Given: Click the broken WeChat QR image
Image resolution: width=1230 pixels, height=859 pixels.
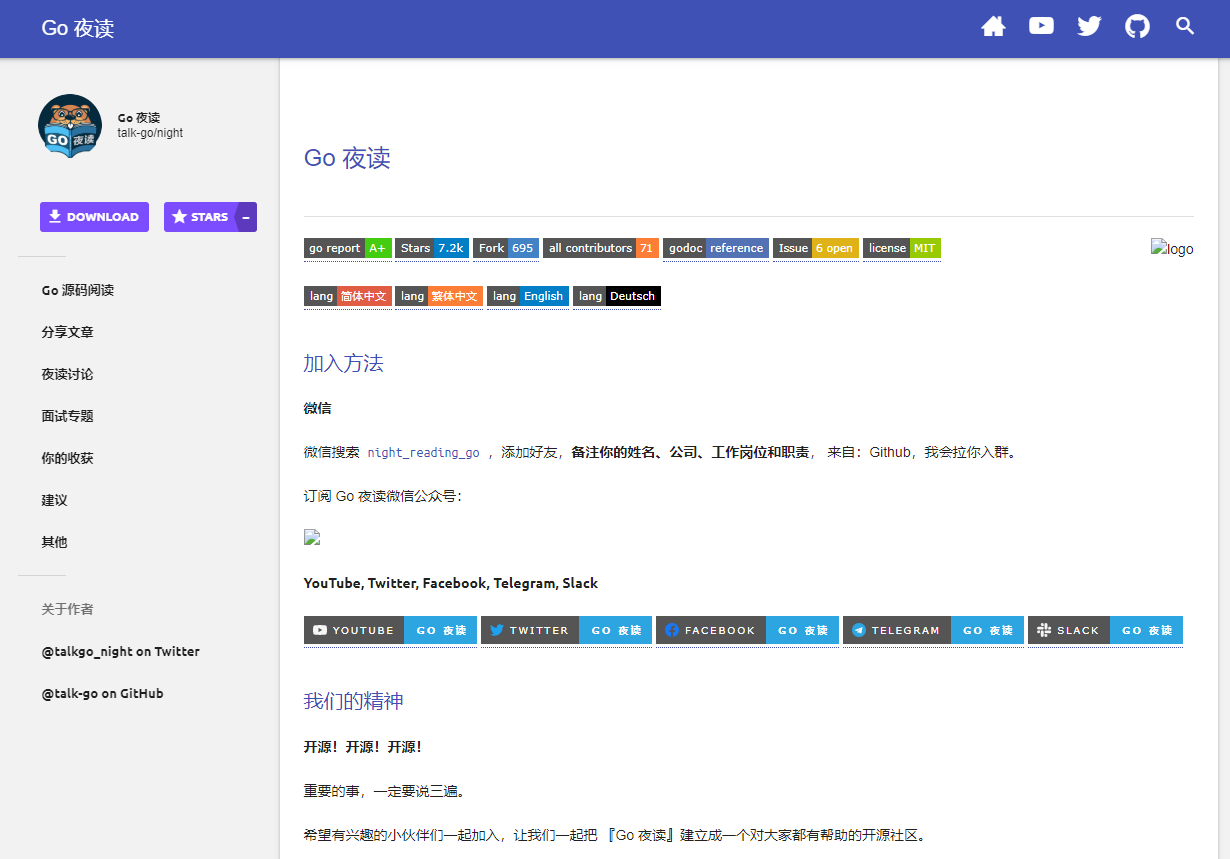Looking at the screenshot, I should click(x=312, y=537).
